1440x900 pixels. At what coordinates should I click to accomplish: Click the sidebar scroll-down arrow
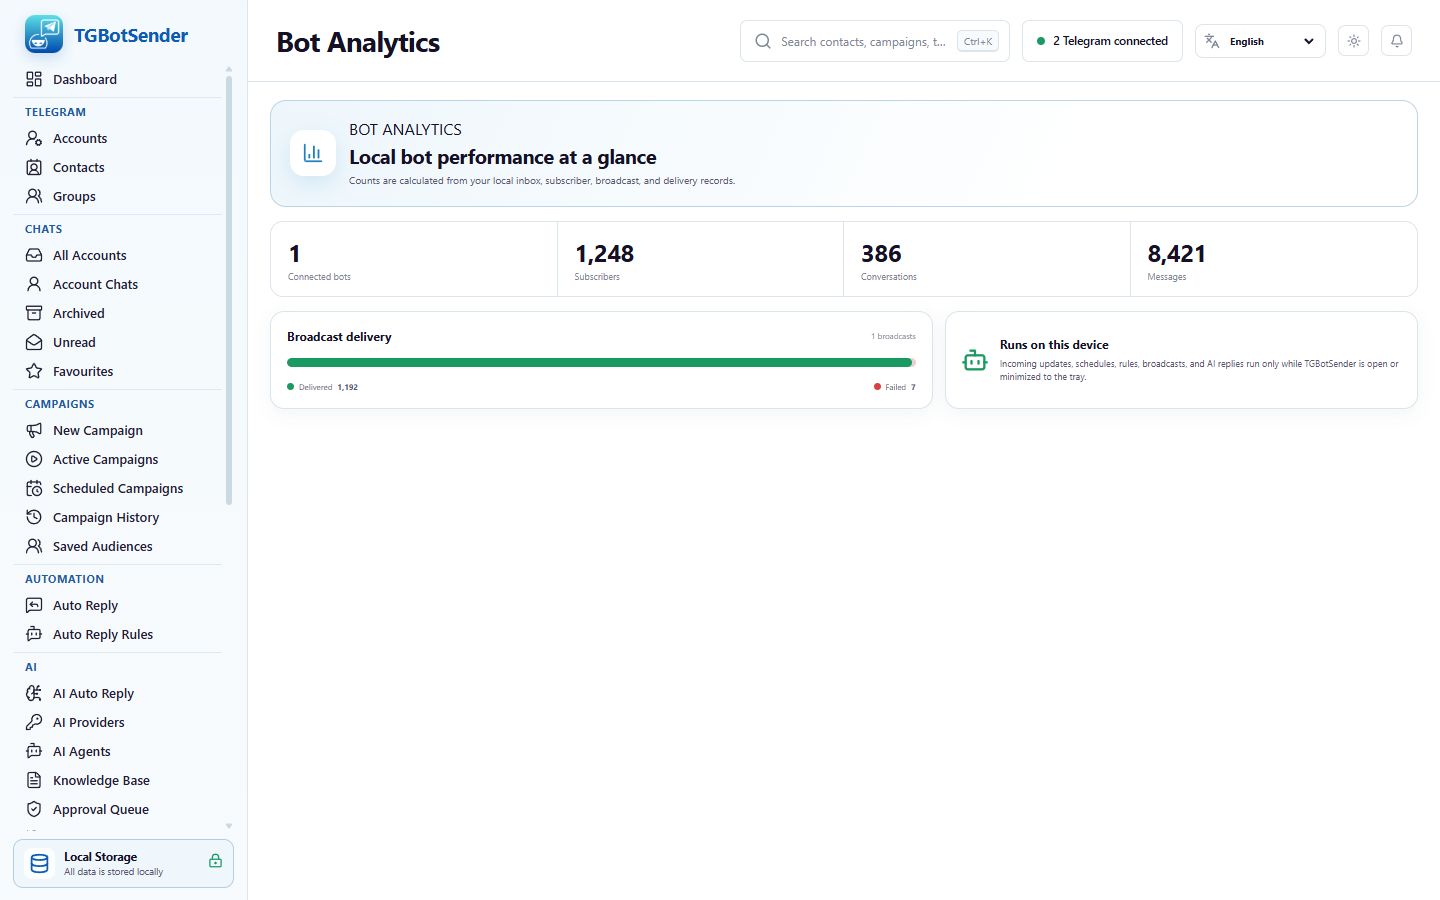click(229, 826)
